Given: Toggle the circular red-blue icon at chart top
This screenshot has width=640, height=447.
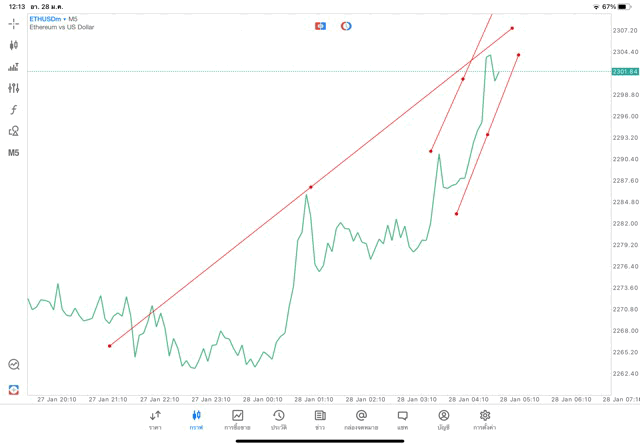Looking at the screenshot, I should (346, 26).
